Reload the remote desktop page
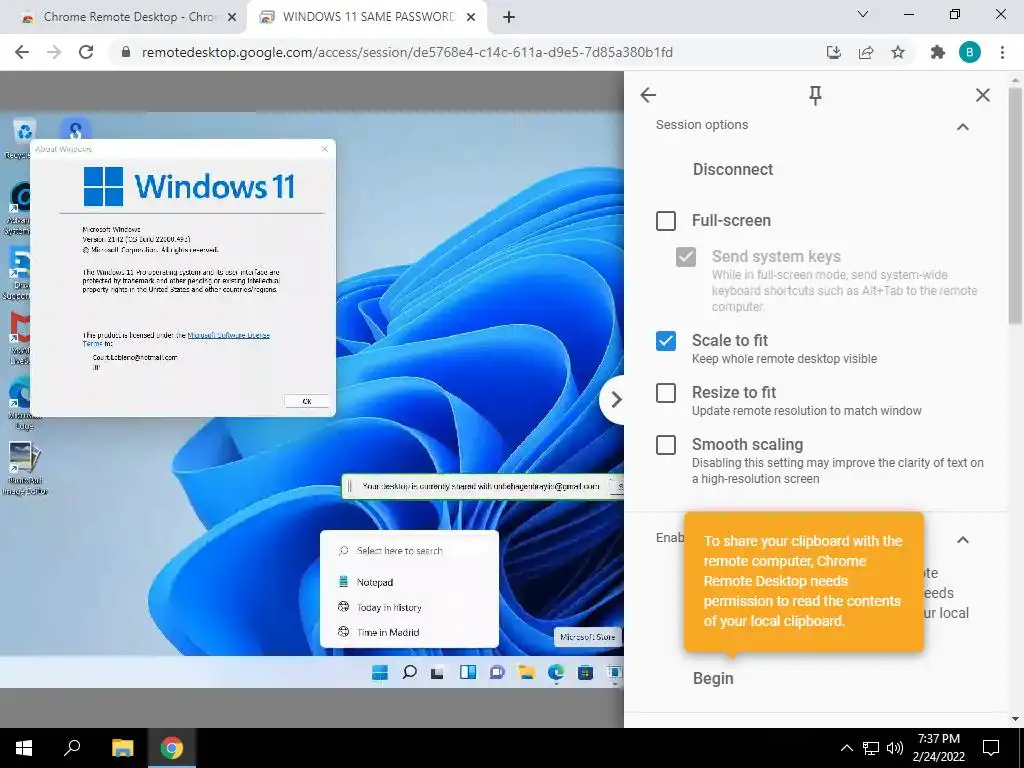 (86, 52)
